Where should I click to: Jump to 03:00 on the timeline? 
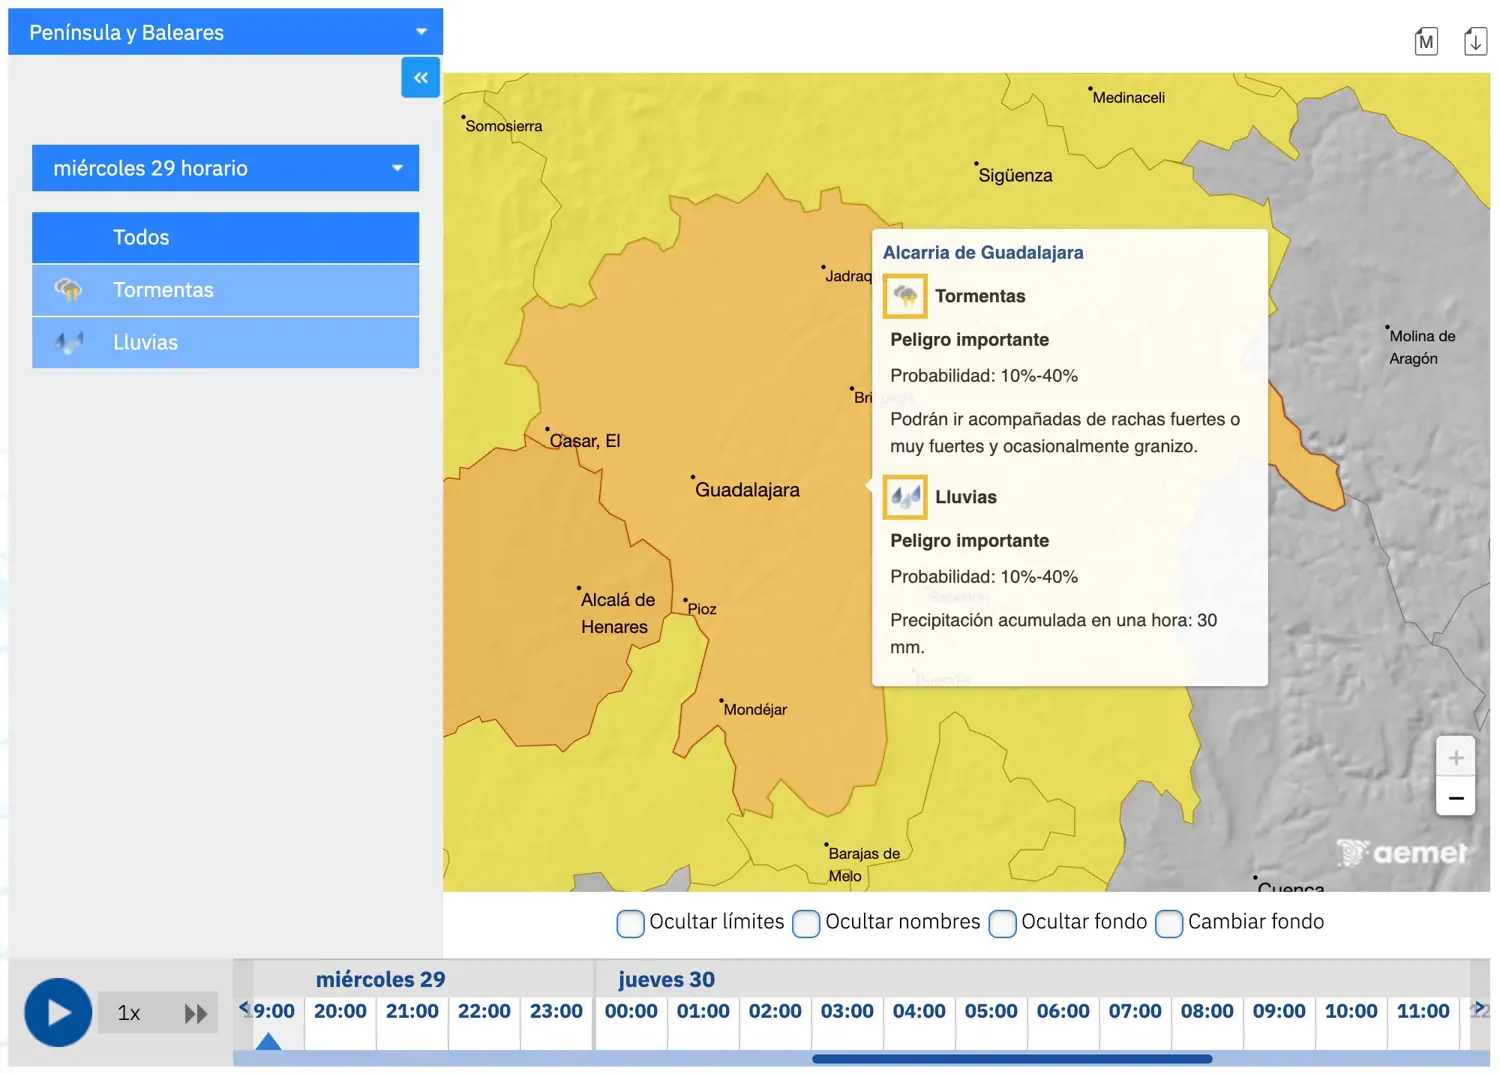point(847,1012)
